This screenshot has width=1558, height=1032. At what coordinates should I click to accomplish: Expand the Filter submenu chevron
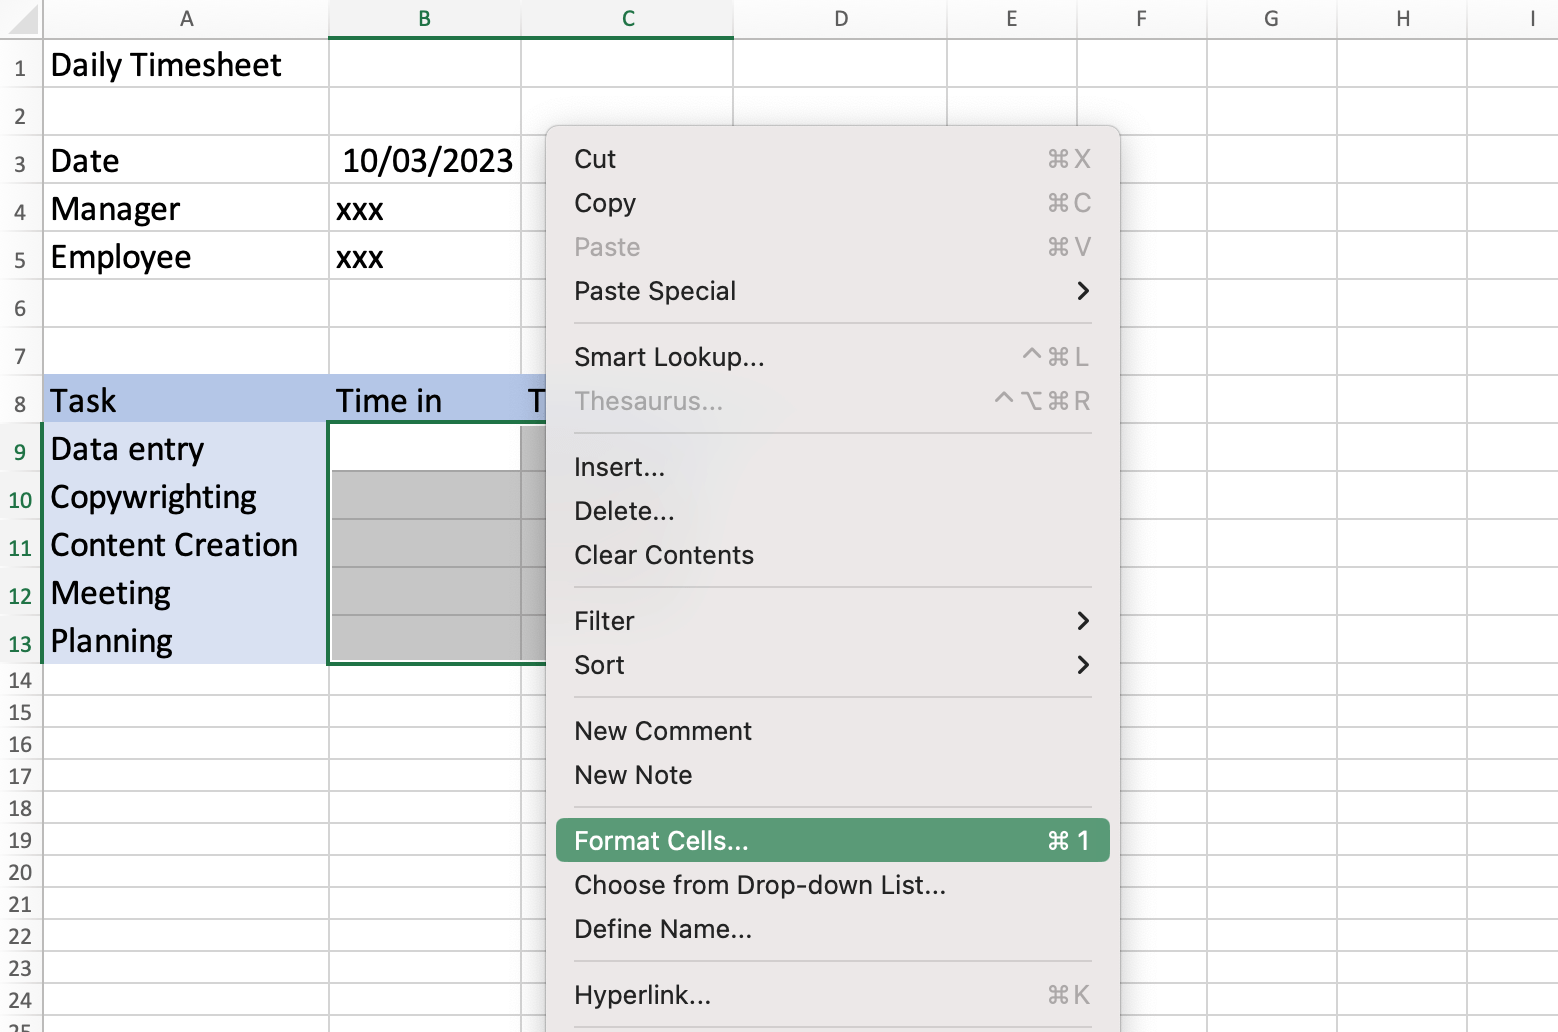1082,621
